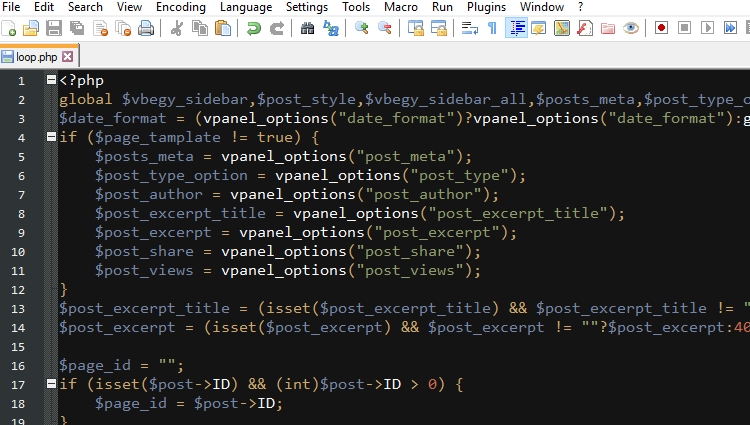750x425 pixels.
Task: Open the Search menu
Action: point(85,7)
